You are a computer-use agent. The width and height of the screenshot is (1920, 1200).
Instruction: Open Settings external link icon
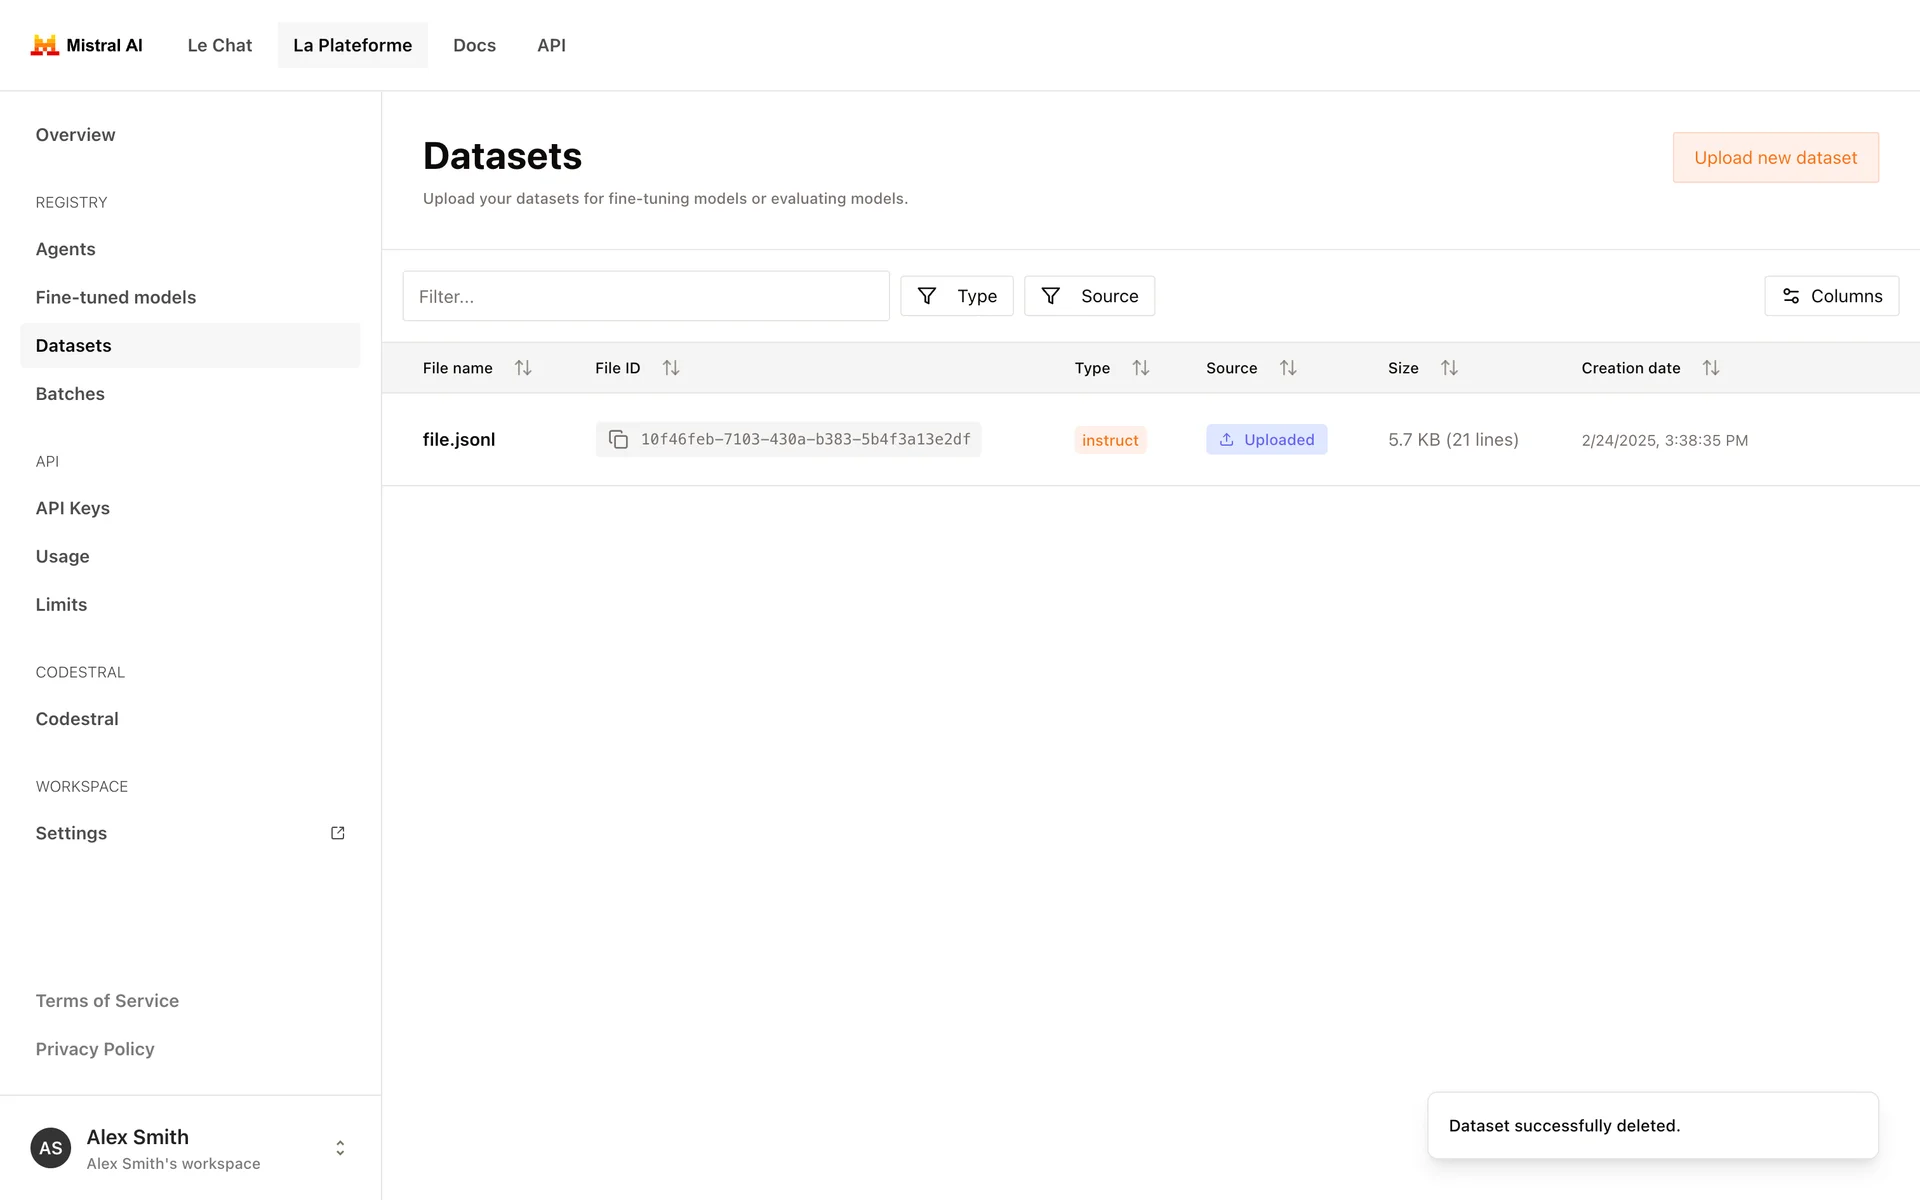(x=338, y=833)
